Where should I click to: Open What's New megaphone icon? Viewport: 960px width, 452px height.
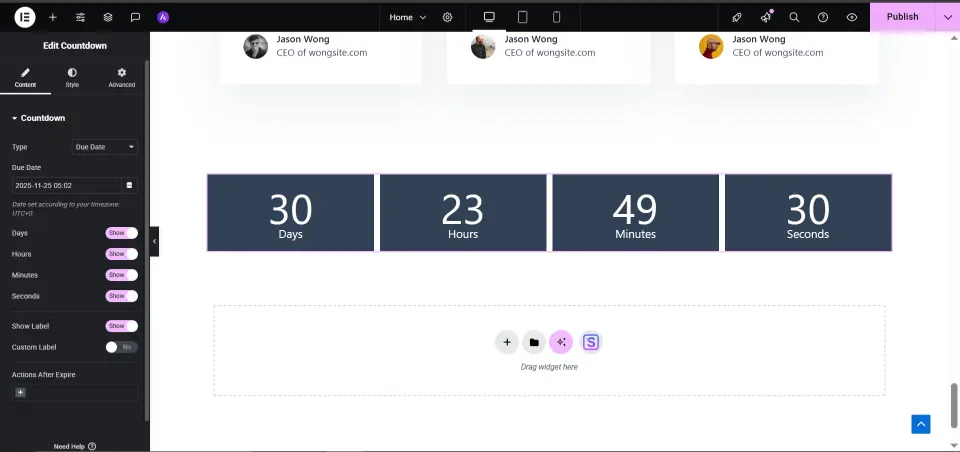pos(766,17)
